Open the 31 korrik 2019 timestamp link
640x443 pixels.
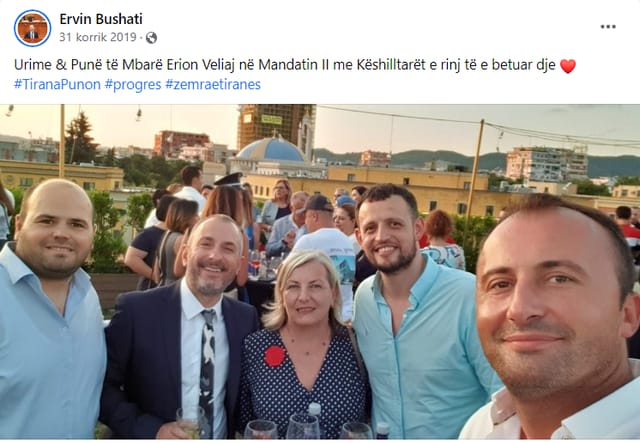98,37
